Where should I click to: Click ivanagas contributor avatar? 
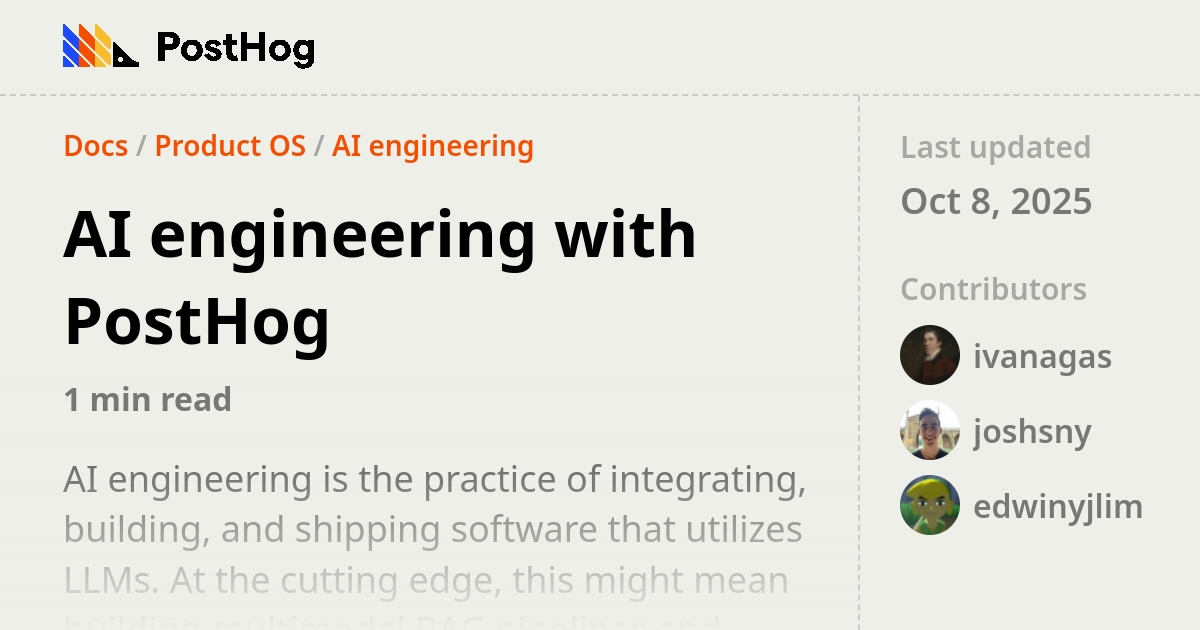(x=930, y=355)
